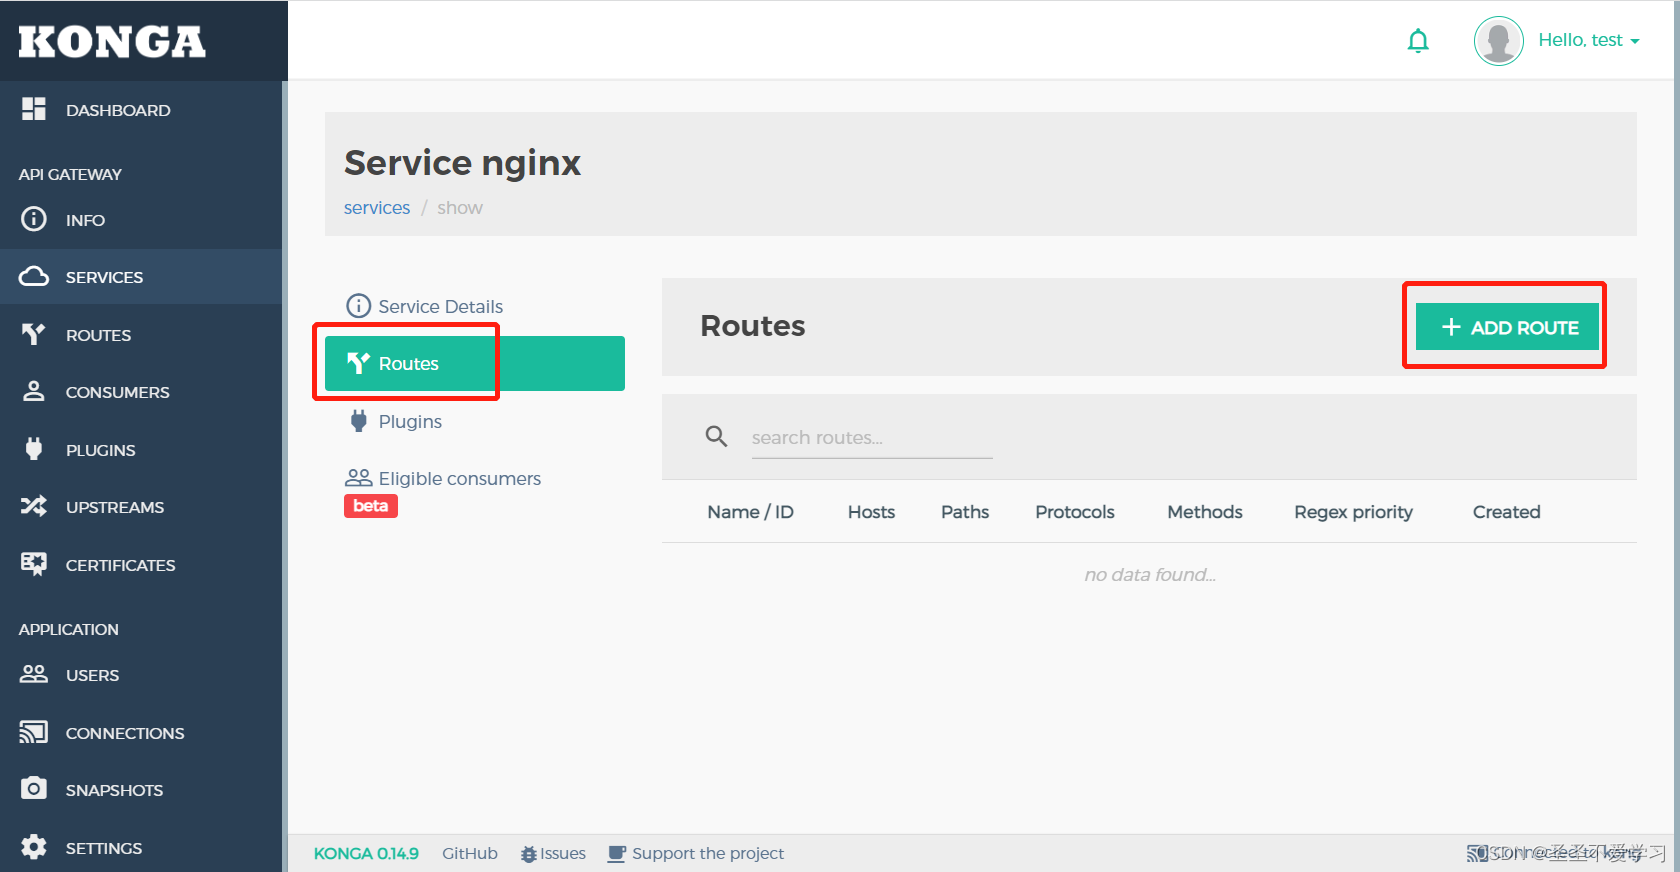Click the Upstreams shuffle icon
The height and width of the screenshot is (872, 1680).
[34, 506]
